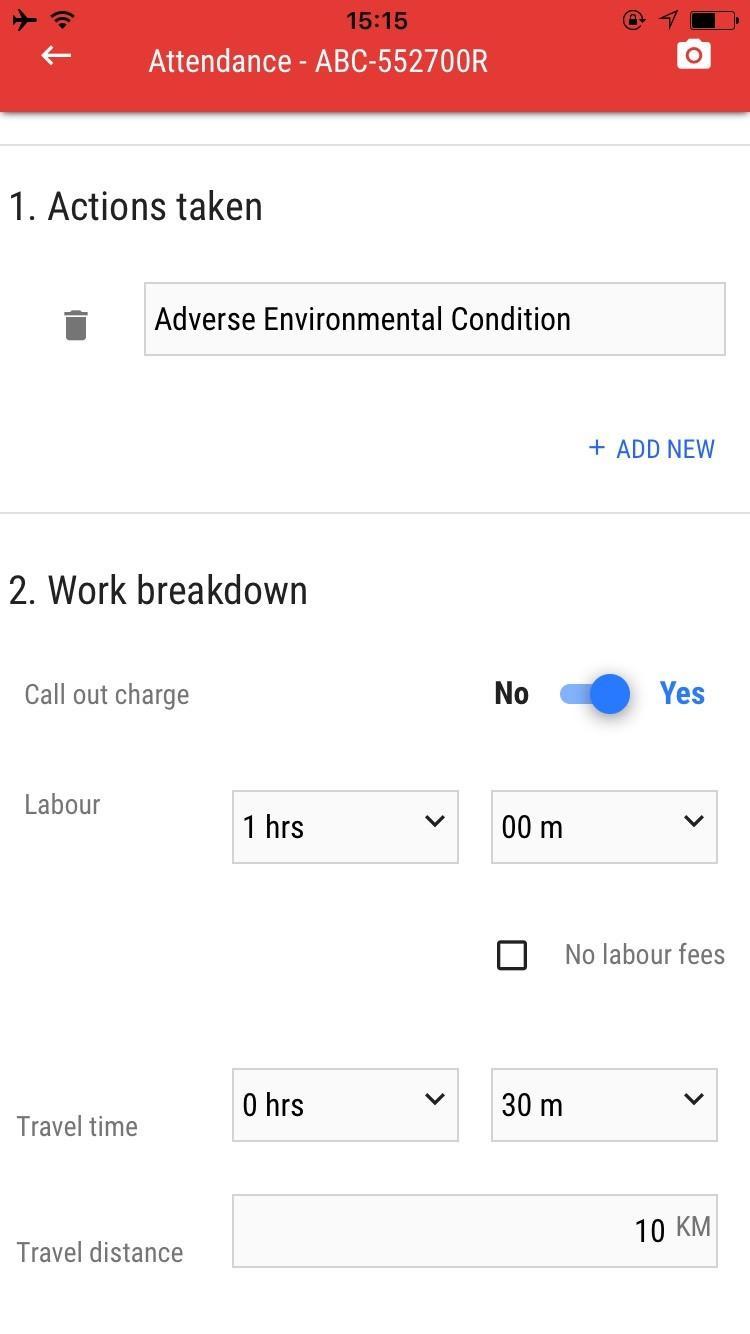Tap the Attendance - ABC-552700R title

[x=318, y=61]
